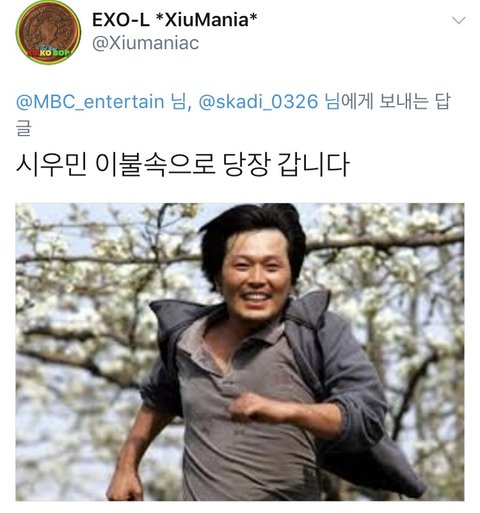The height and width of the screenshot is (513, 480).
Task: Open the attached running man photo
Action: [x=240, y=352]
